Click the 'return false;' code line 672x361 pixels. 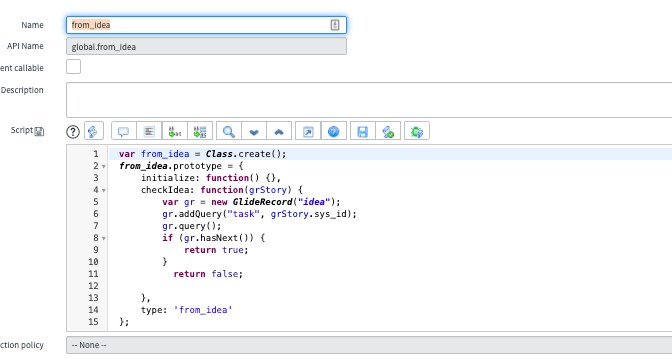click(208, 274)
